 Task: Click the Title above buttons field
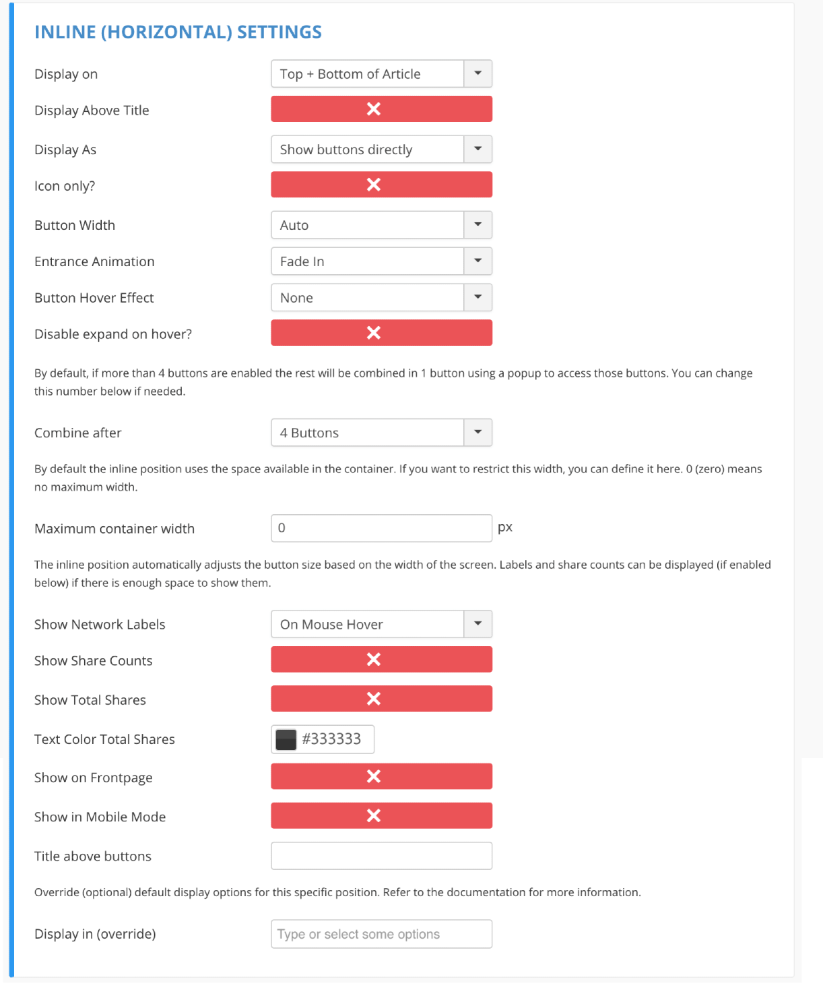click(x=381, y=856)
